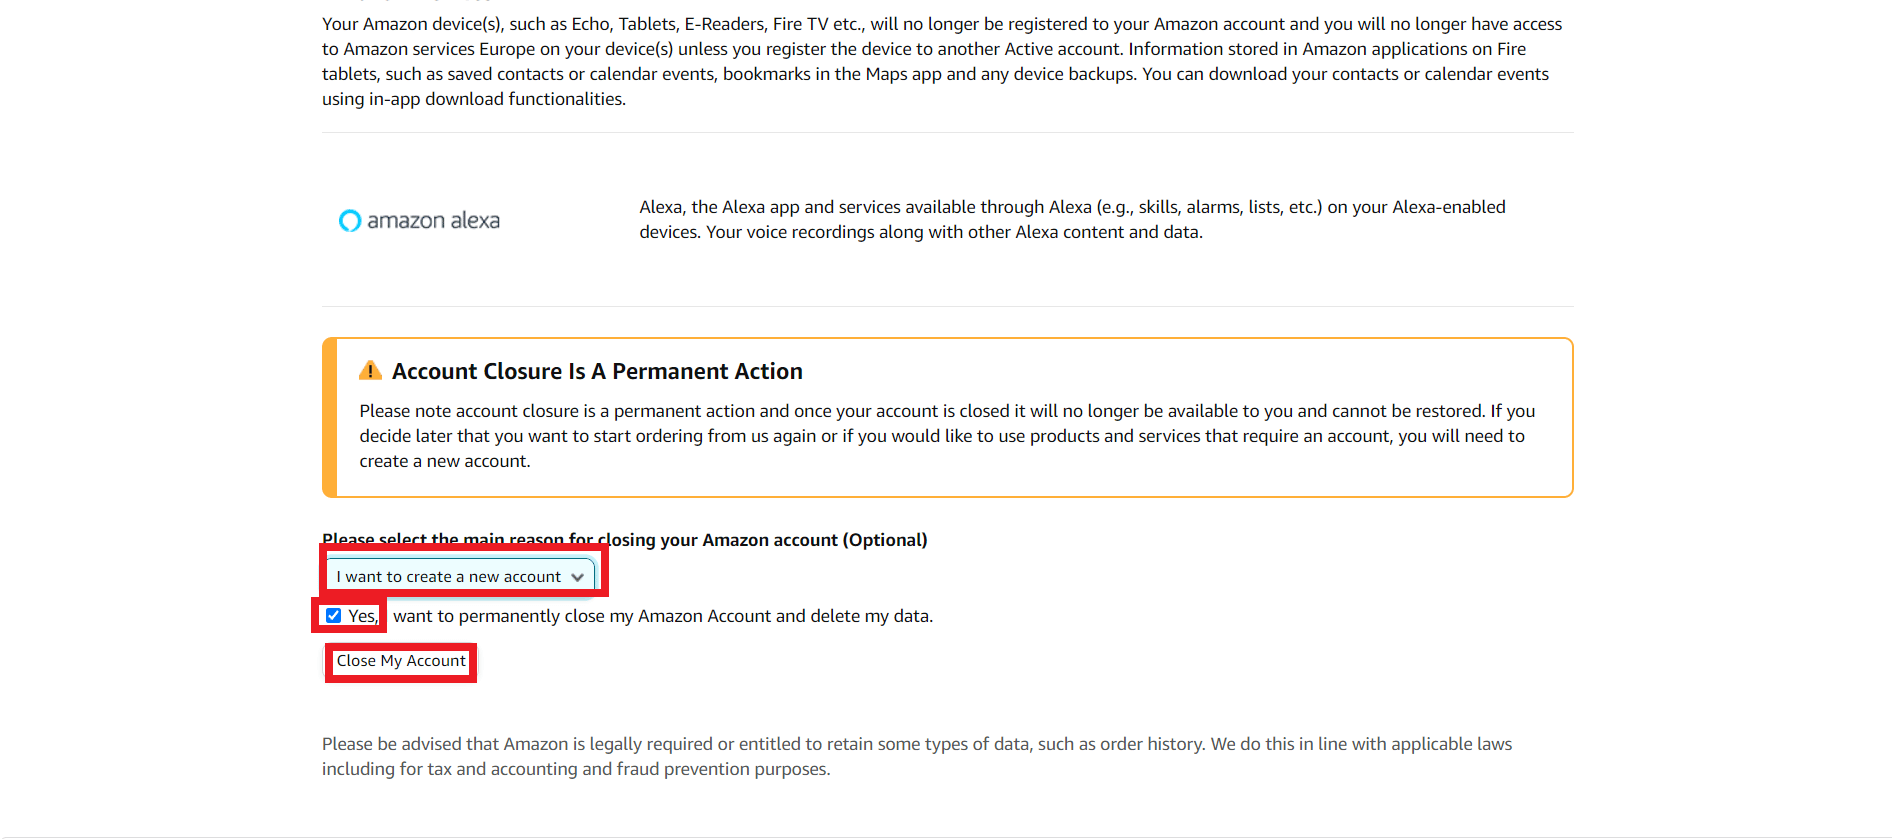
Task: Select 'I want to create a new account' text
Action: pos(448,577)
